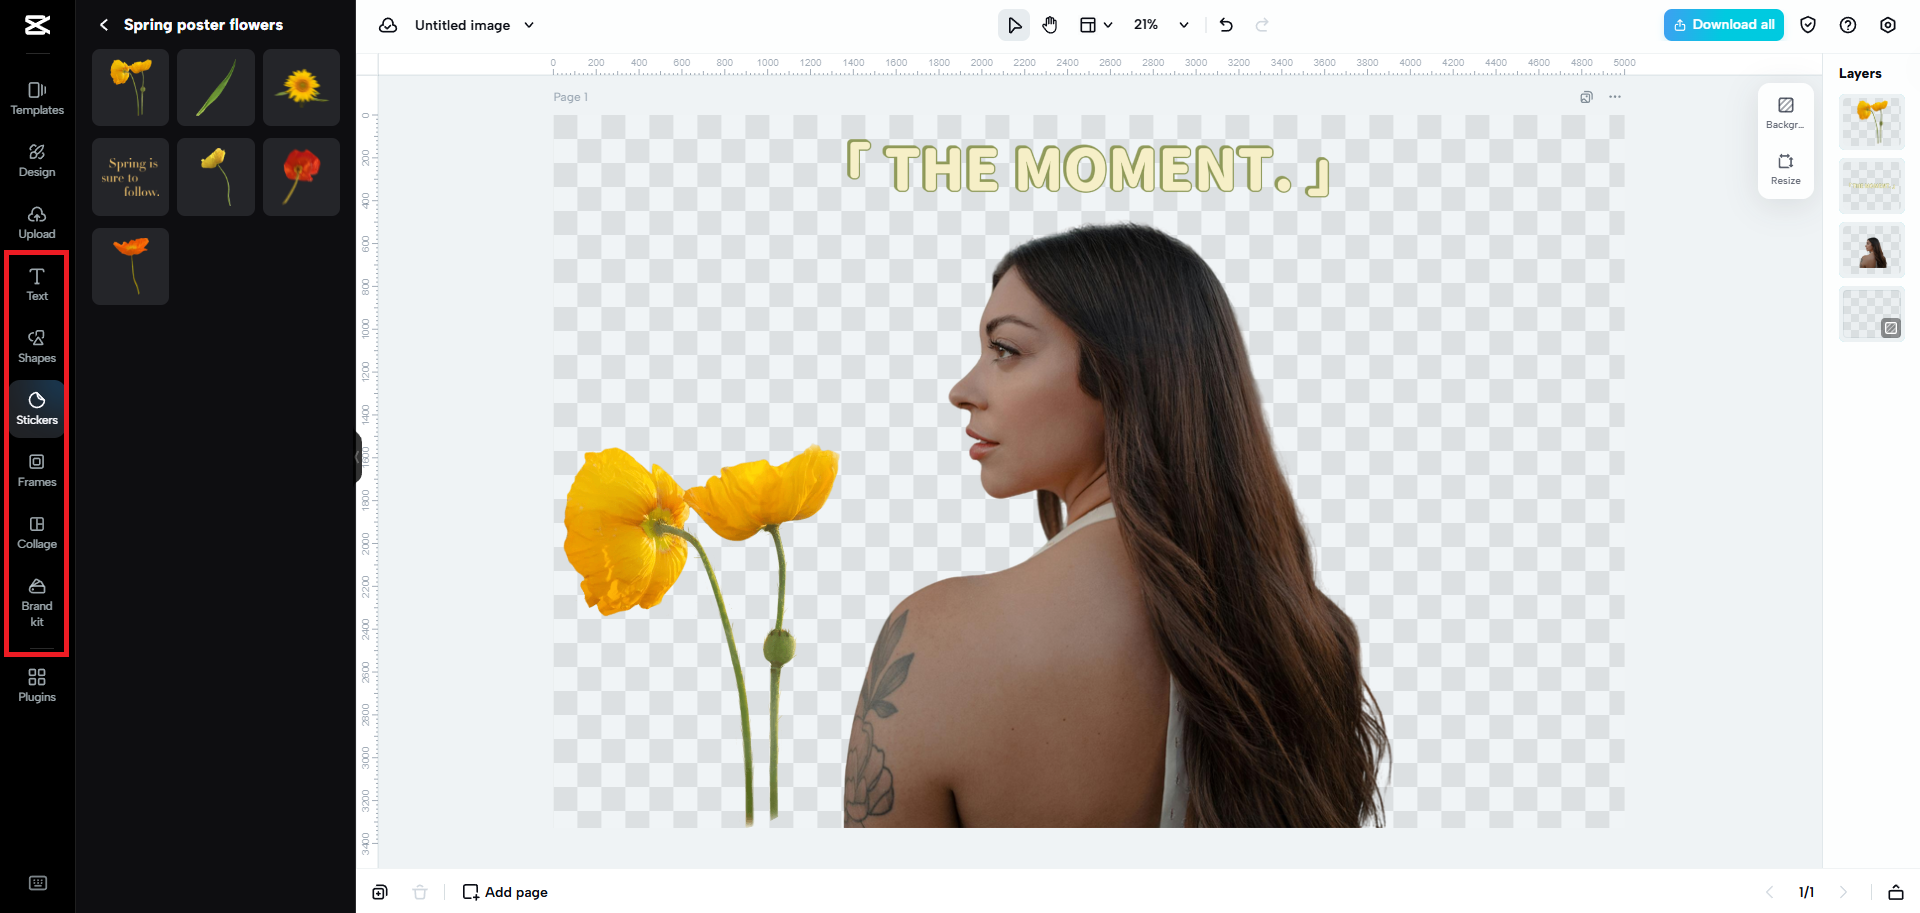Click the Download all button
1920x913 pixels.
(1723, 24)
